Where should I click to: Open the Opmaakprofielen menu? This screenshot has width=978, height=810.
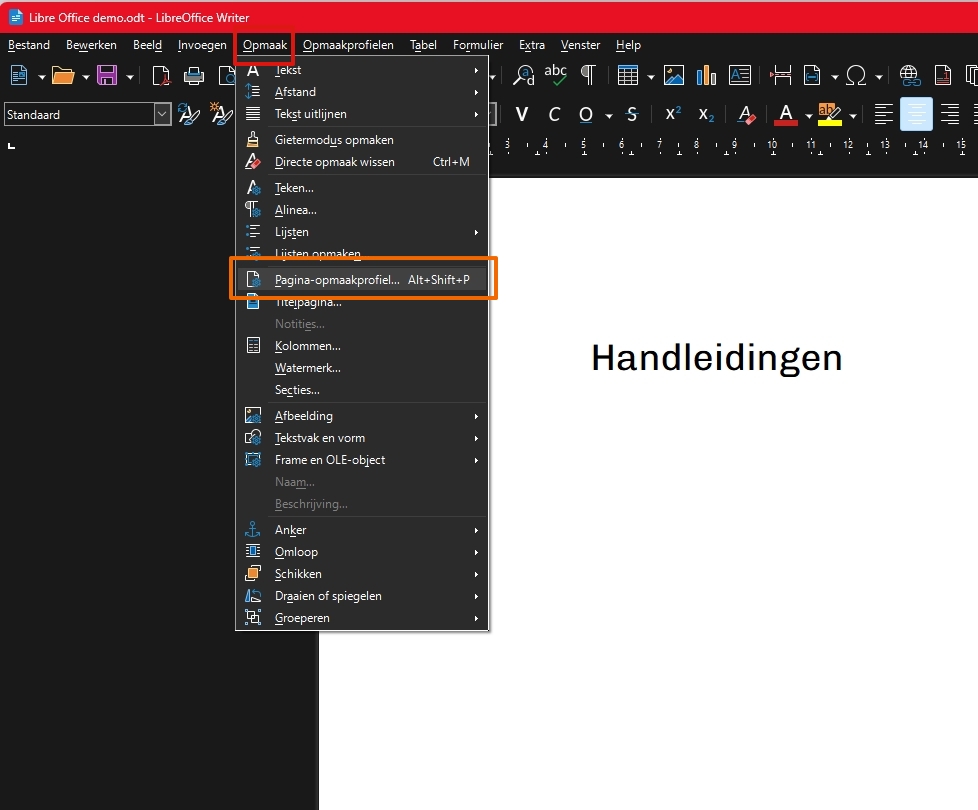point(348,45)
